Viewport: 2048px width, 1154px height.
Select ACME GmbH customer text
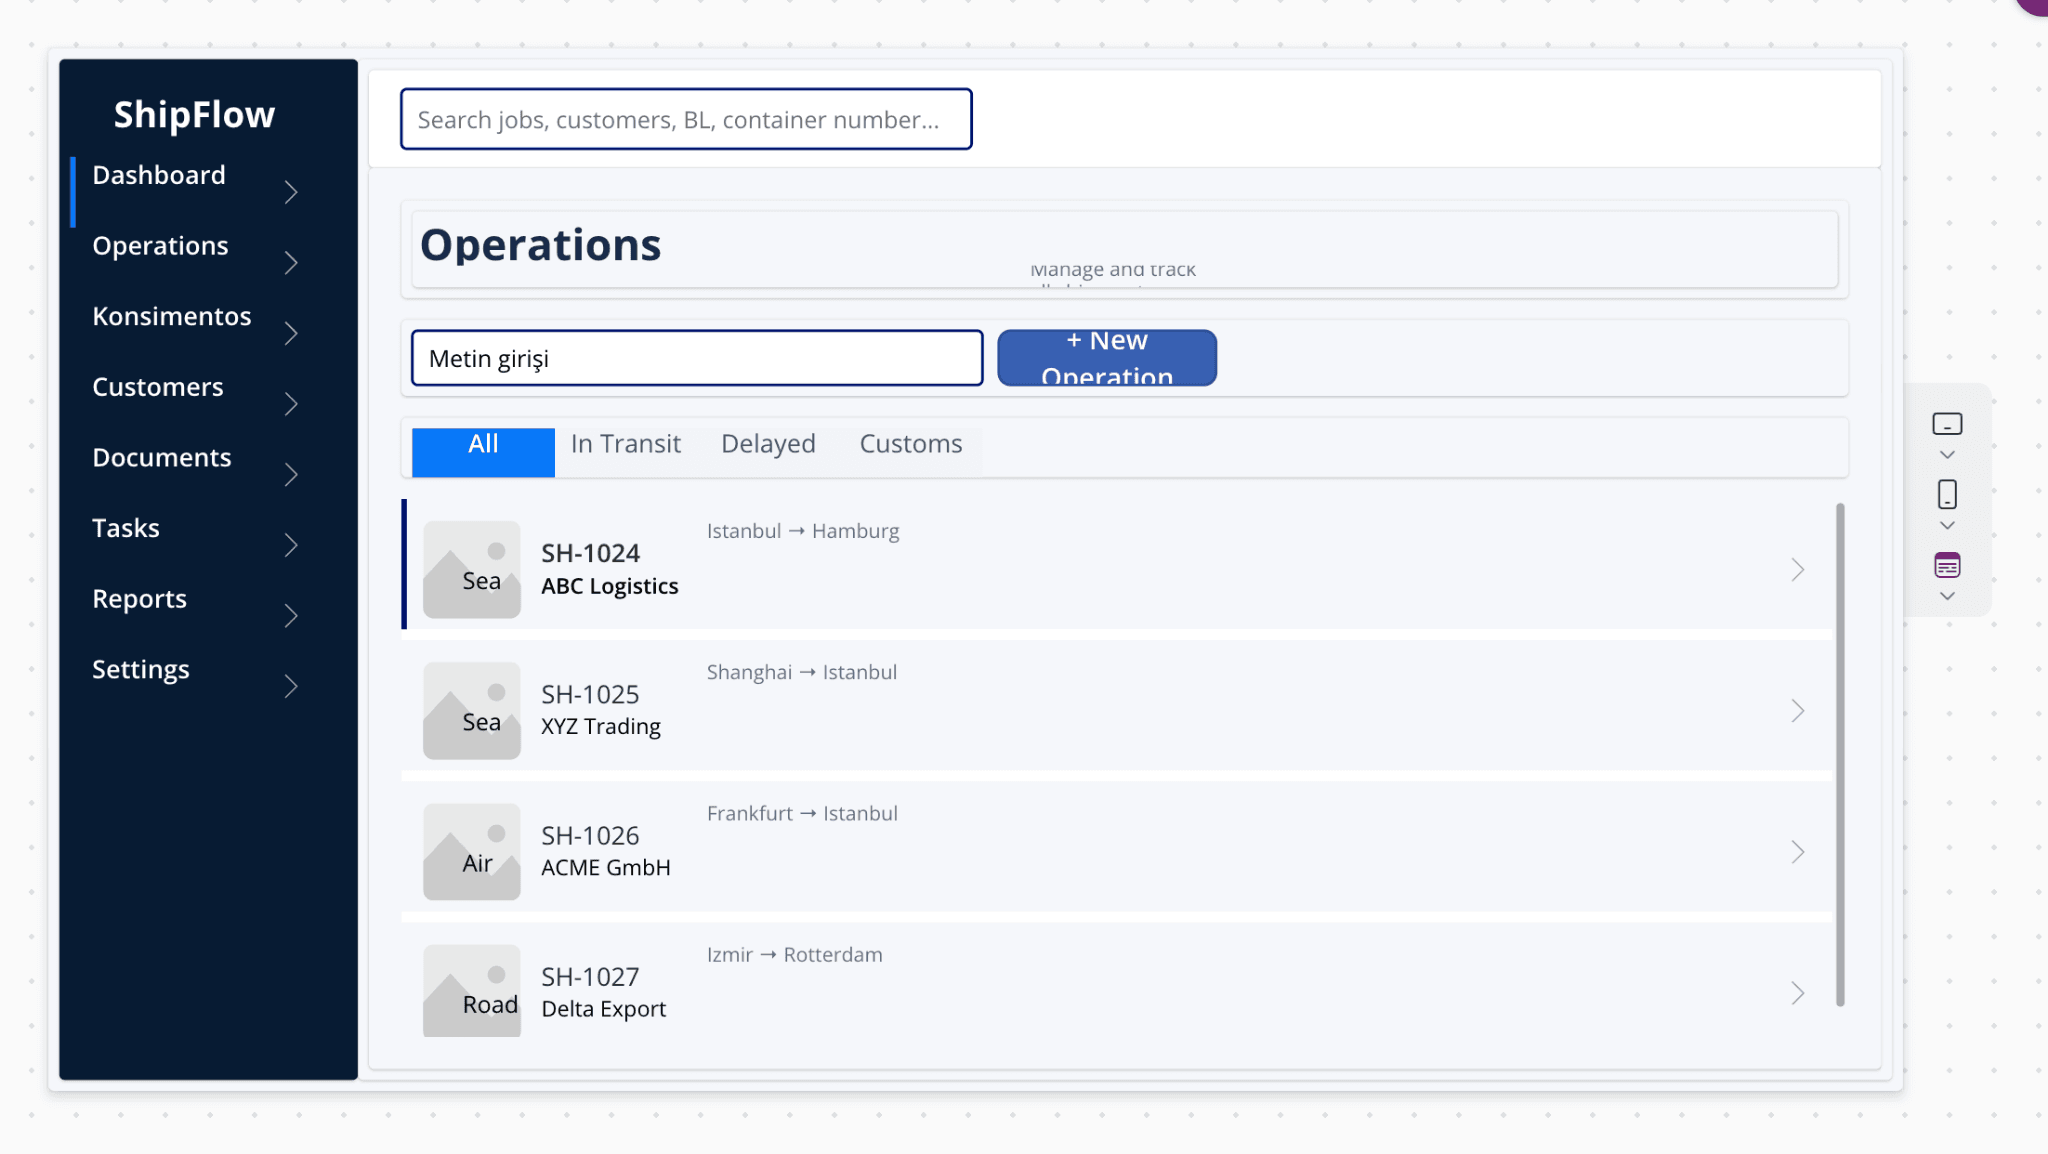[x=606, y=868]
